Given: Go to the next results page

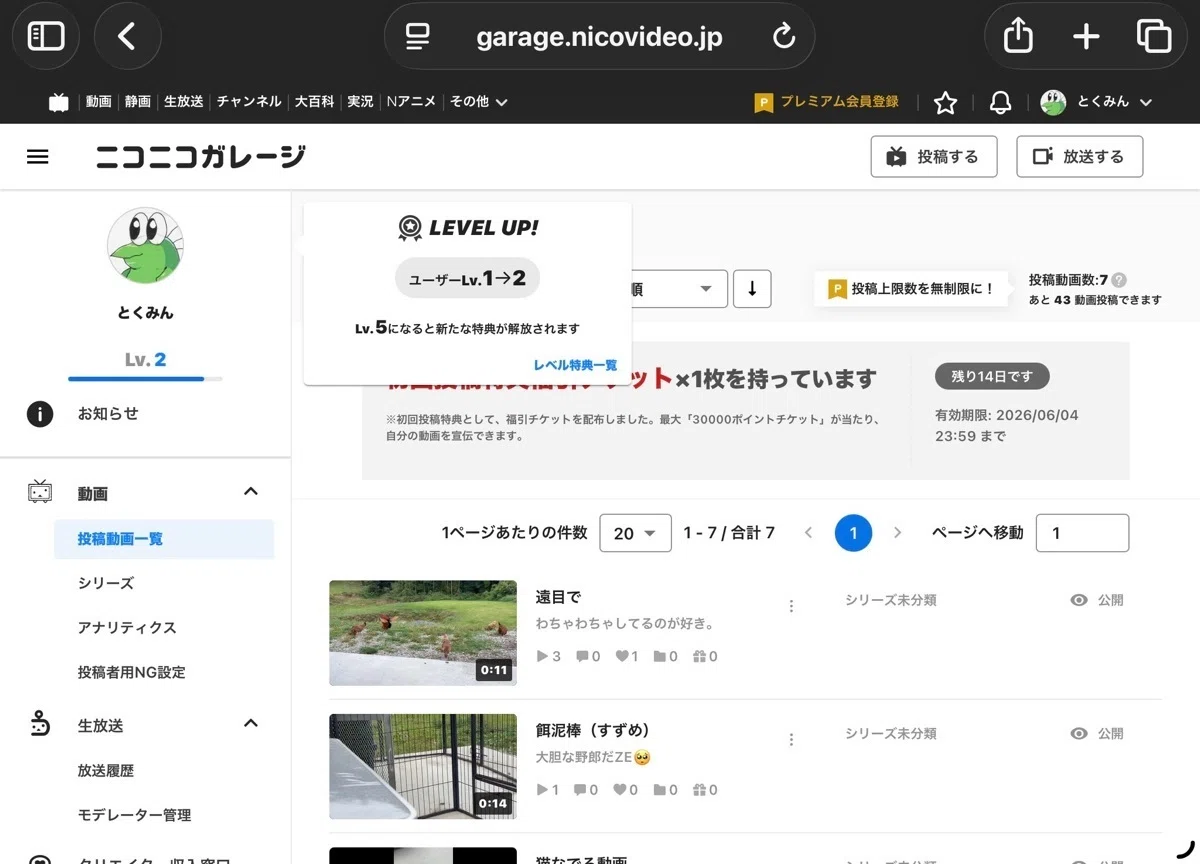Looking at the screenshot, I should pos(897,533).
